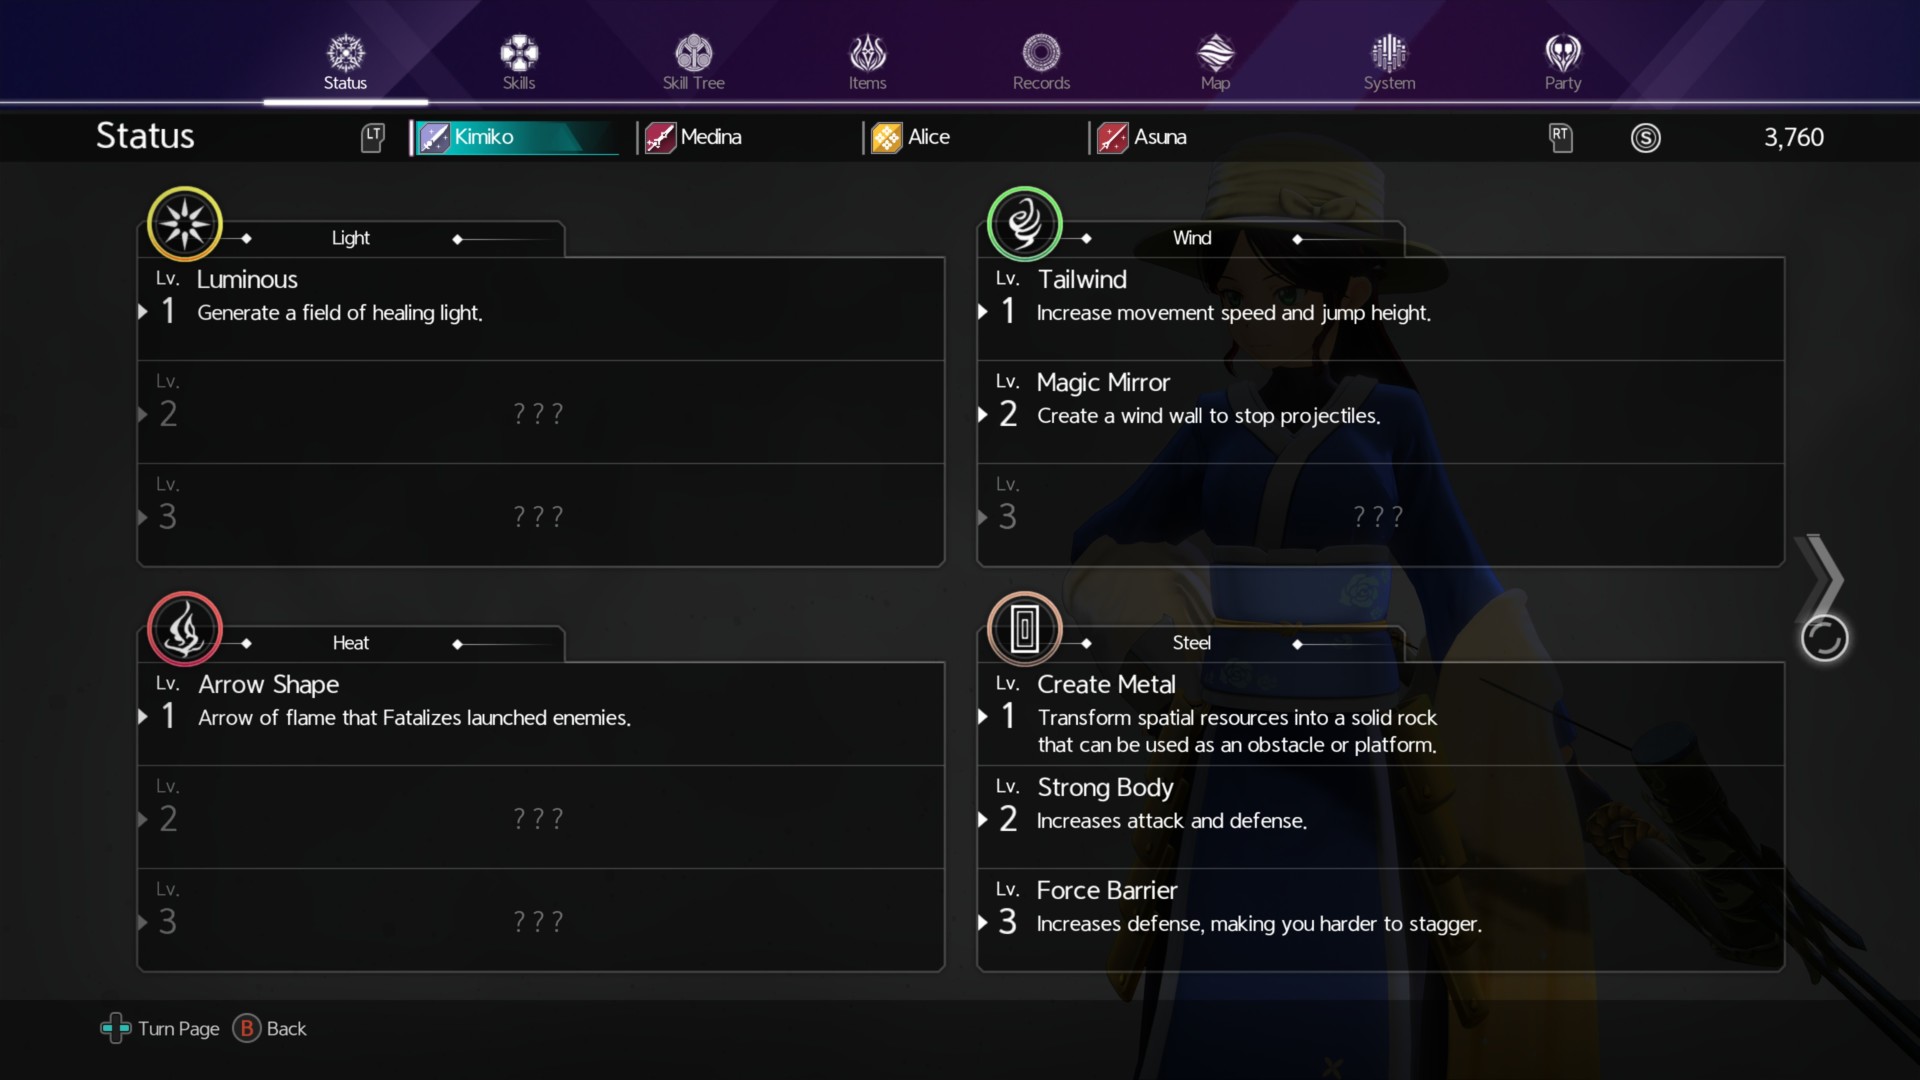This screenshot has width=1920, height=1080.
Task: Select the Light element emblem
Action: [x=185, y=224]
